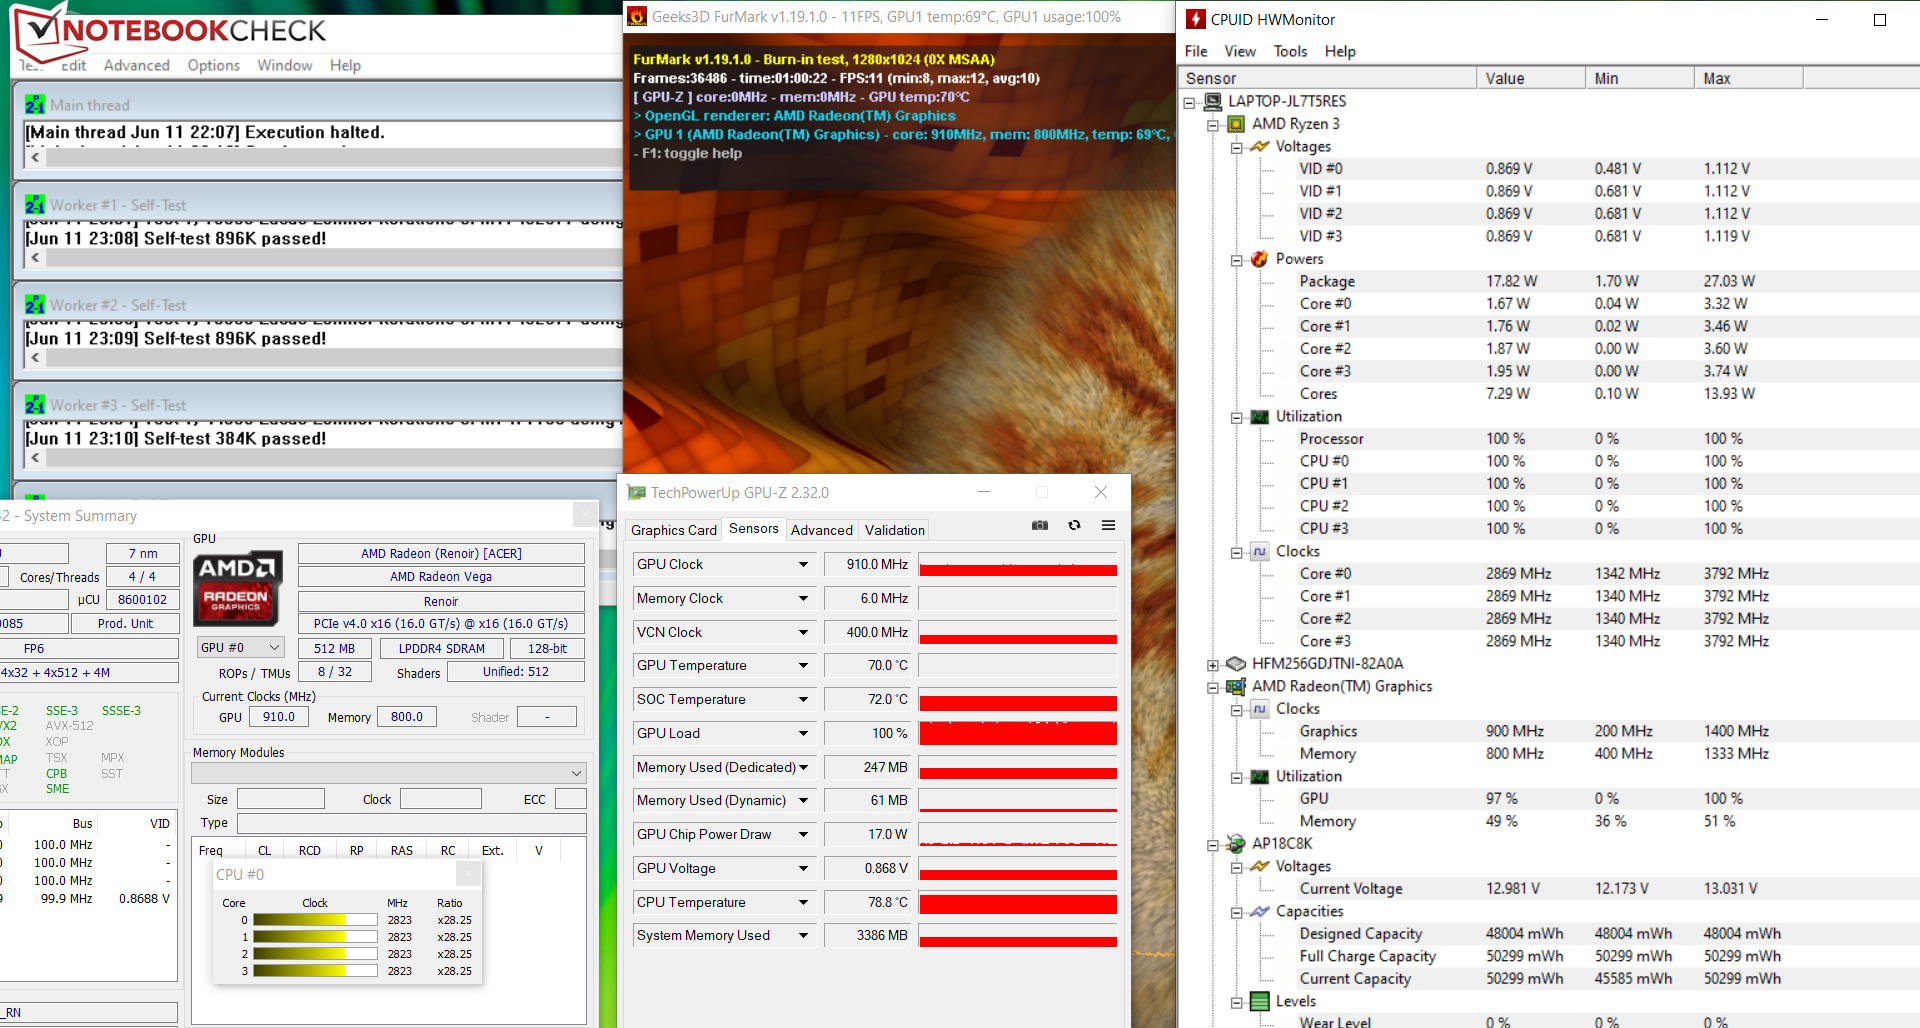Switch to the Validation tab in GPU-Z

[x=895, y=530]
